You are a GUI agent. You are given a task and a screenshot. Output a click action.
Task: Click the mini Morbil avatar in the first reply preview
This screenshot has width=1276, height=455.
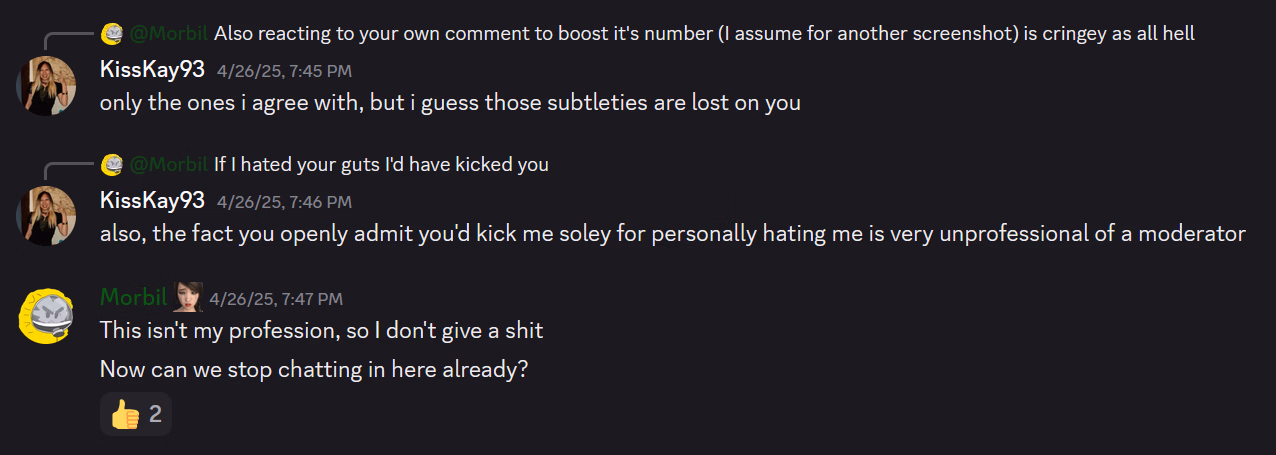[x=112, y=34]
